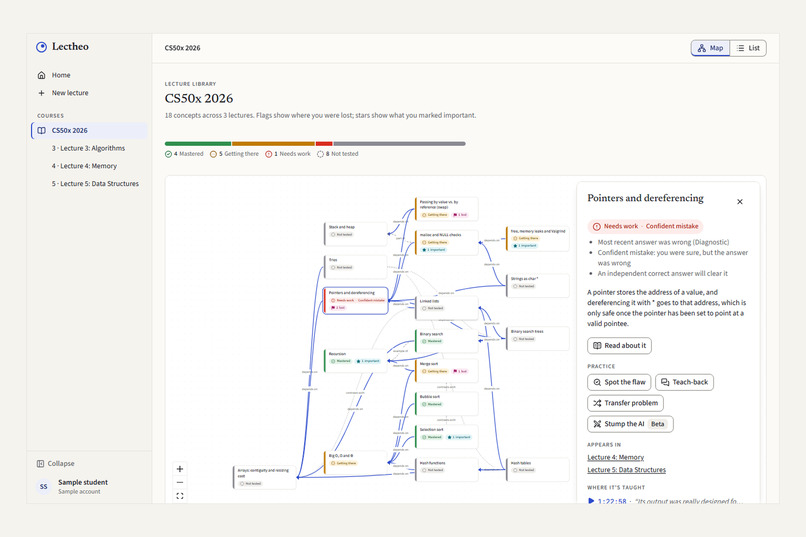Close the Pointers and dereferencing panel
The height and width of the screenshot is (537, 806).
pyautogui.click(x=740, y=201)
